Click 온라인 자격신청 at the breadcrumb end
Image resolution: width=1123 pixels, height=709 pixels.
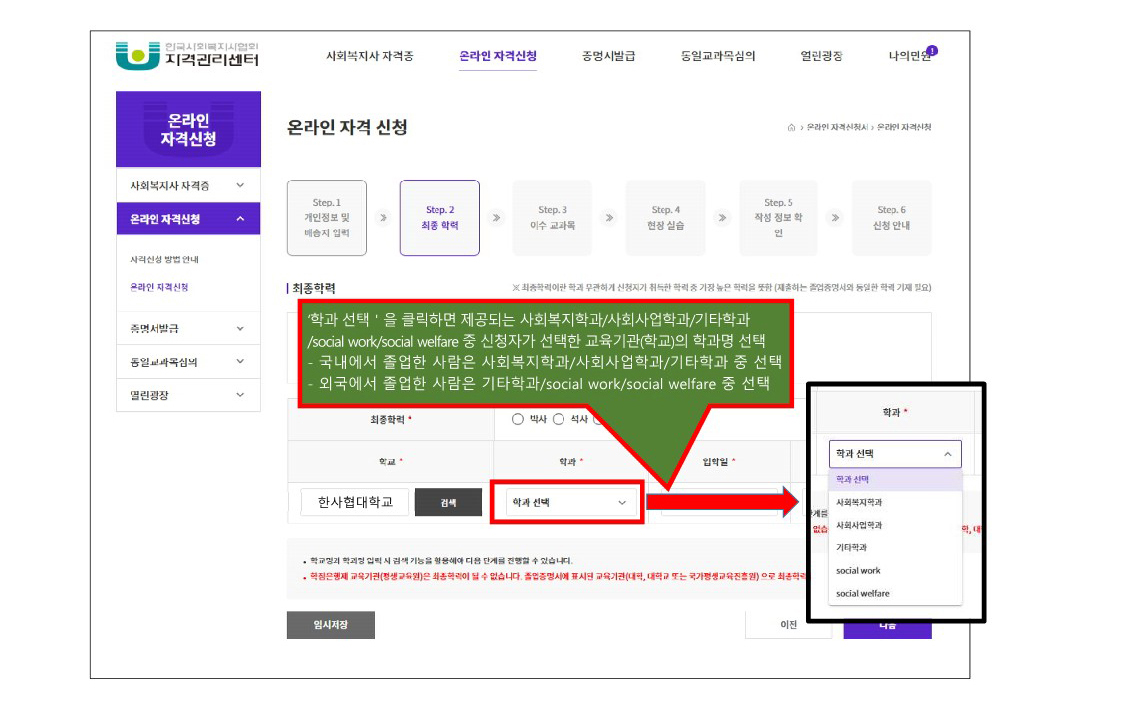tap(904, 127)
